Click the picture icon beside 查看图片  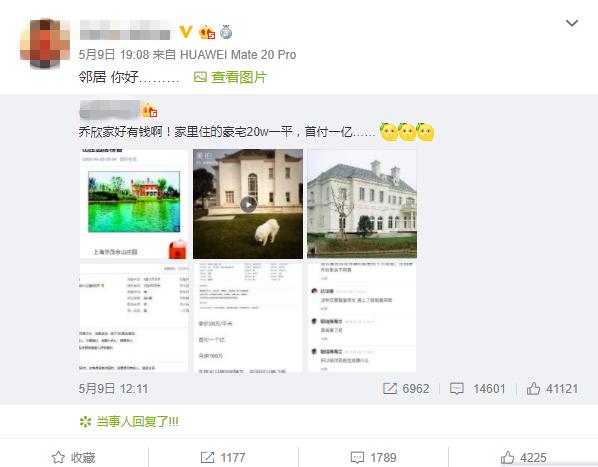(x=200, y=77)
